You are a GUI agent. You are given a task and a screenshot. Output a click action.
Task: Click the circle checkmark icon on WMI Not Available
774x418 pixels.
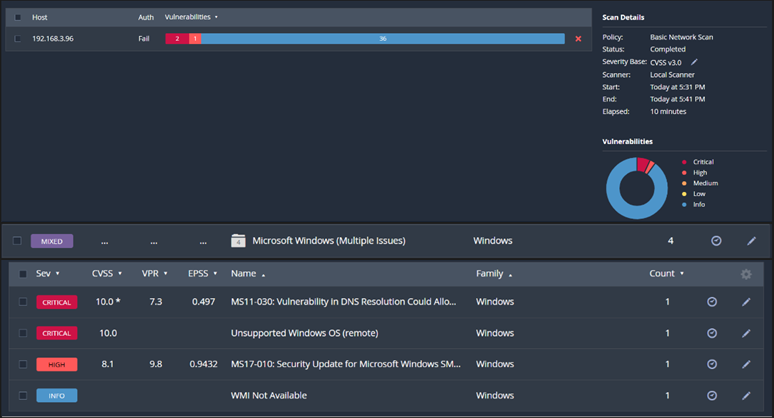pyautogui.click(x=712, y=395)
